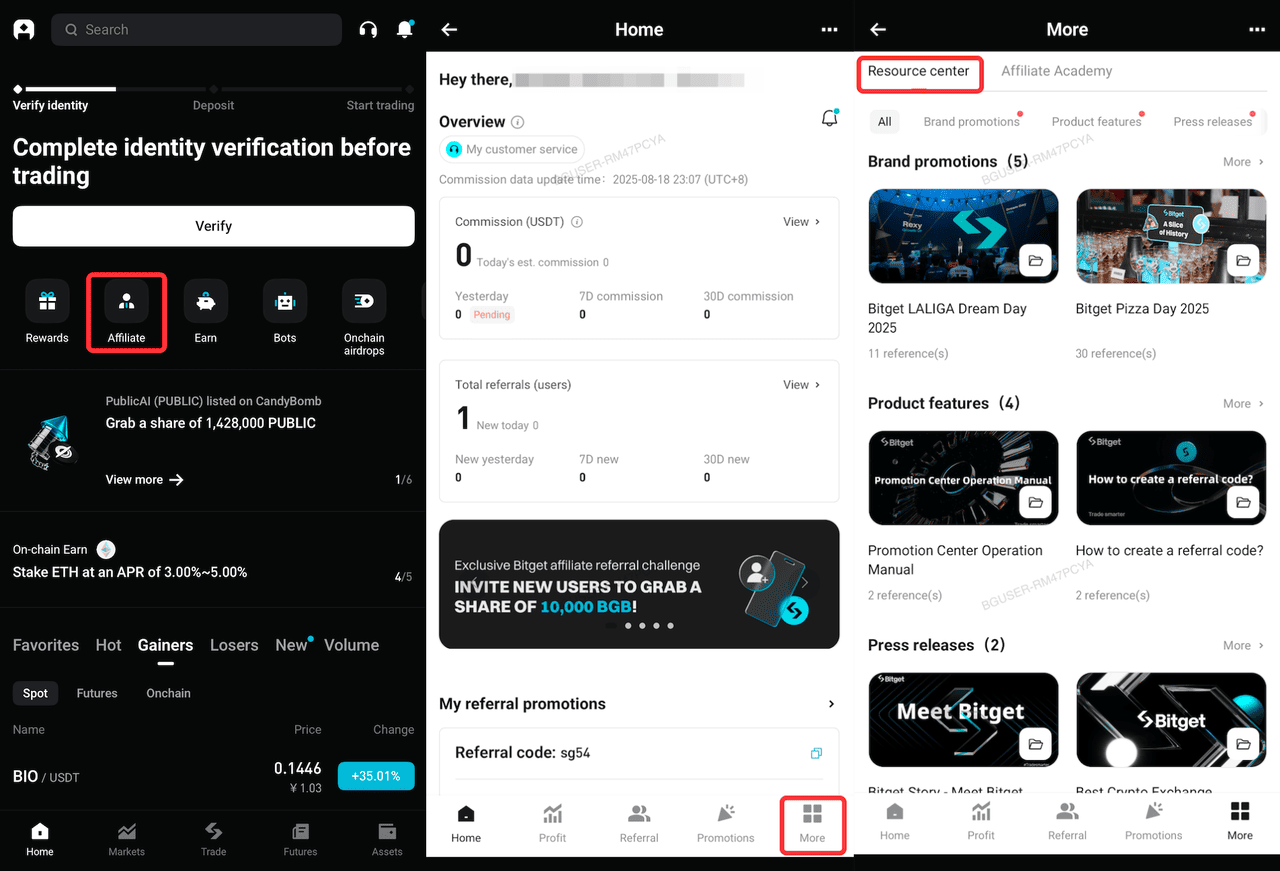Select the Onchain market filter
This screenshot has width=1280, height=871.
coord(168,693)
